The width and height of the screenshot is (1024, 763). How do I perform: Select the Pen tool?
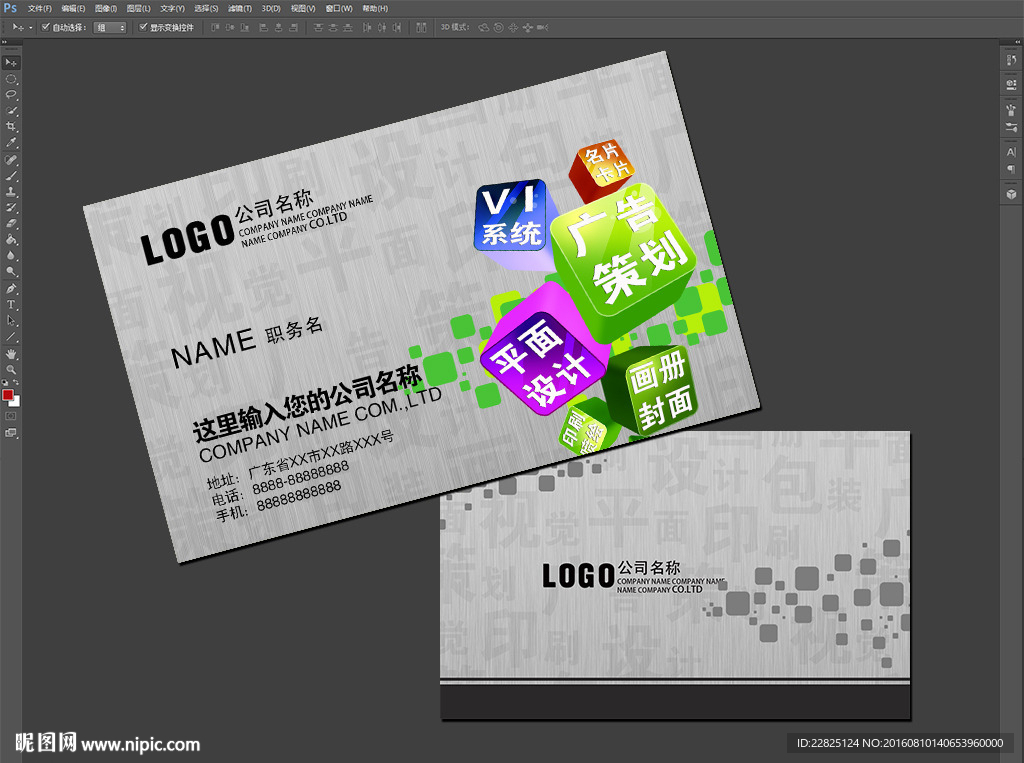pos(11,288)
